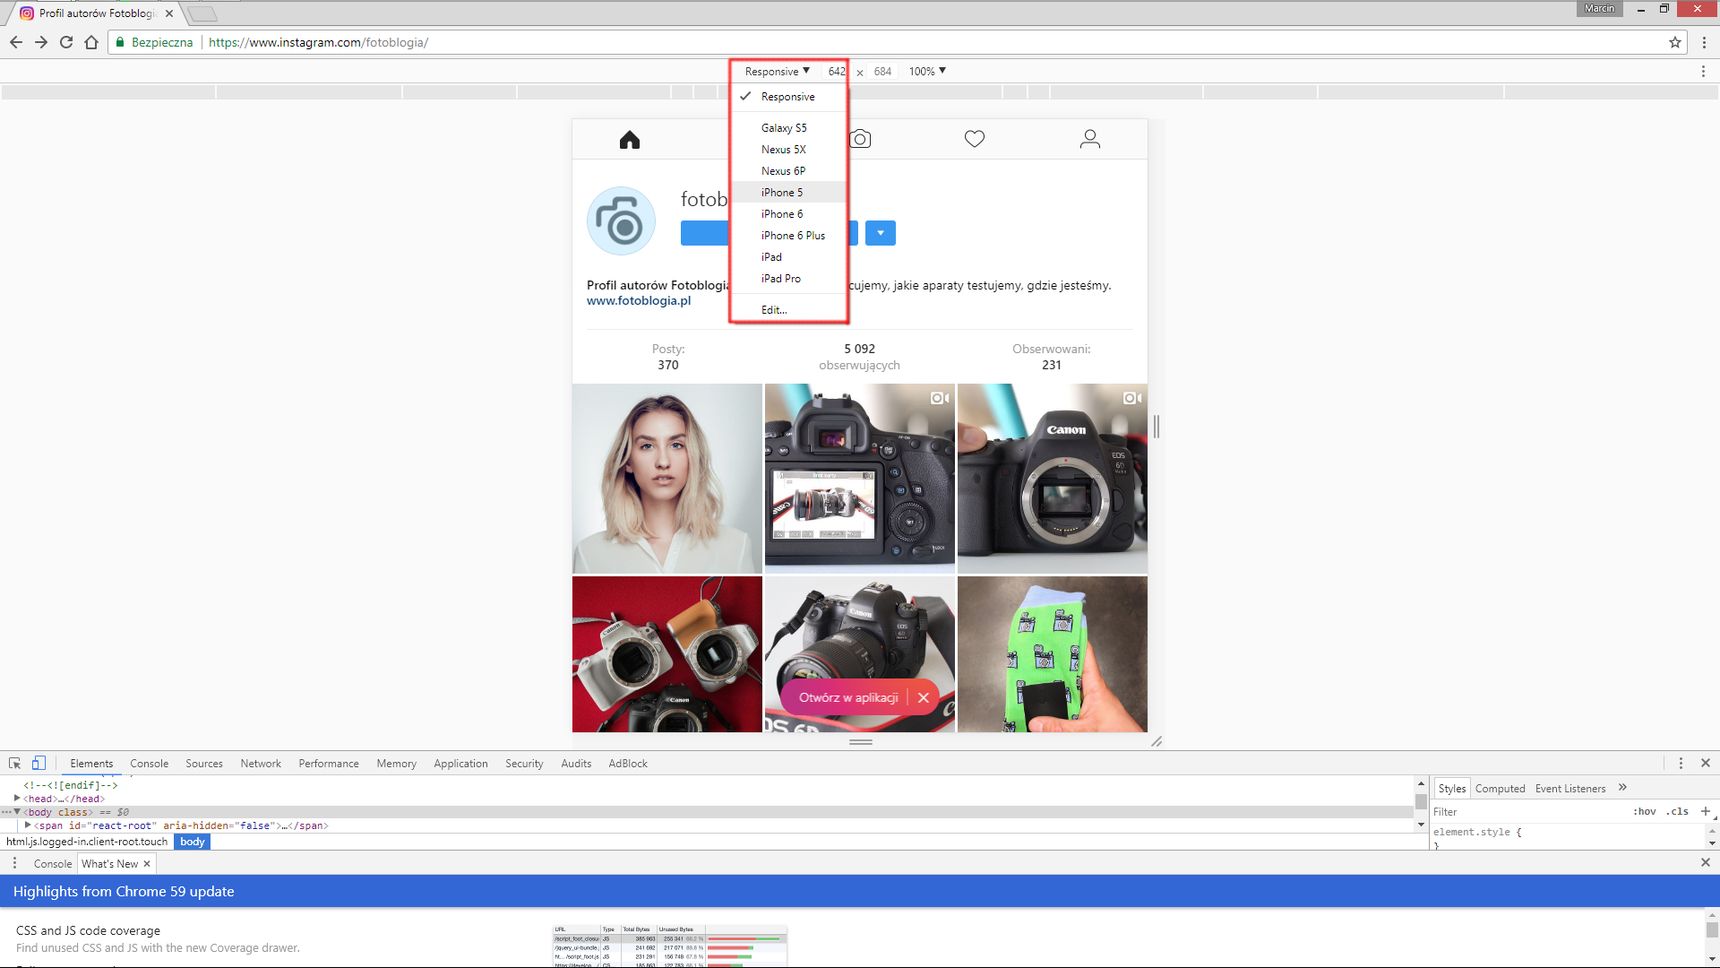This screenshot has width=1720, height=968.
Task: Click the viewport width field 642
Action: click(x=837, y=71)
